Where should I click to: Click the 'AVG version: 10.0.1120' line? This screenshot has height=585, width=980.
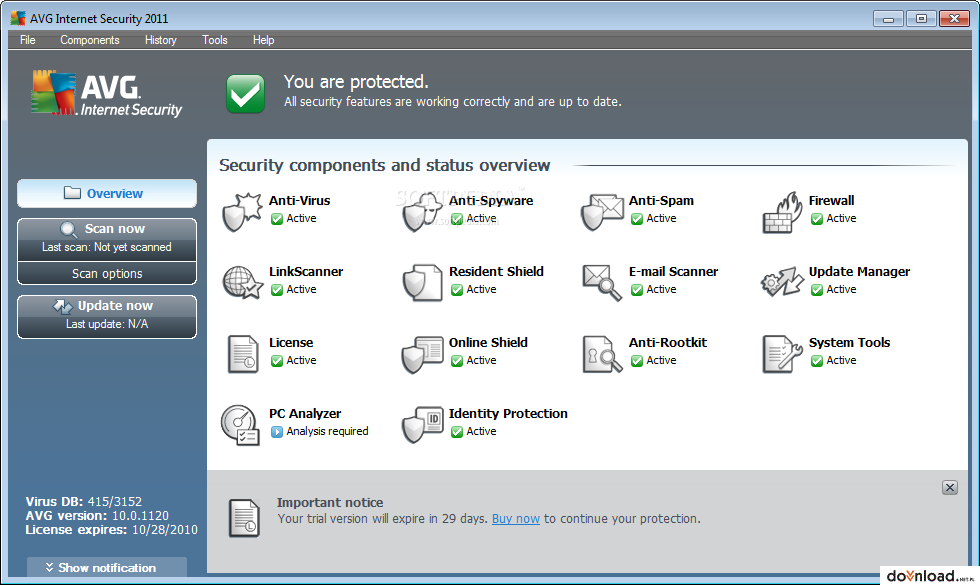pyautogui.click(x=97, y=516)
